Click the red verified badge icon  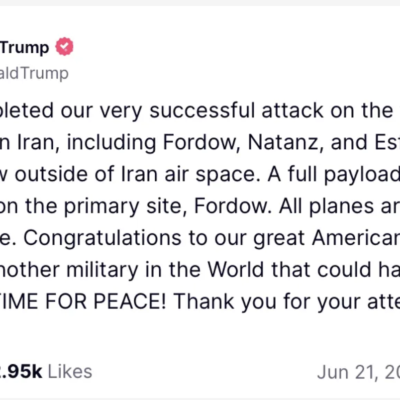click(64, 47)
